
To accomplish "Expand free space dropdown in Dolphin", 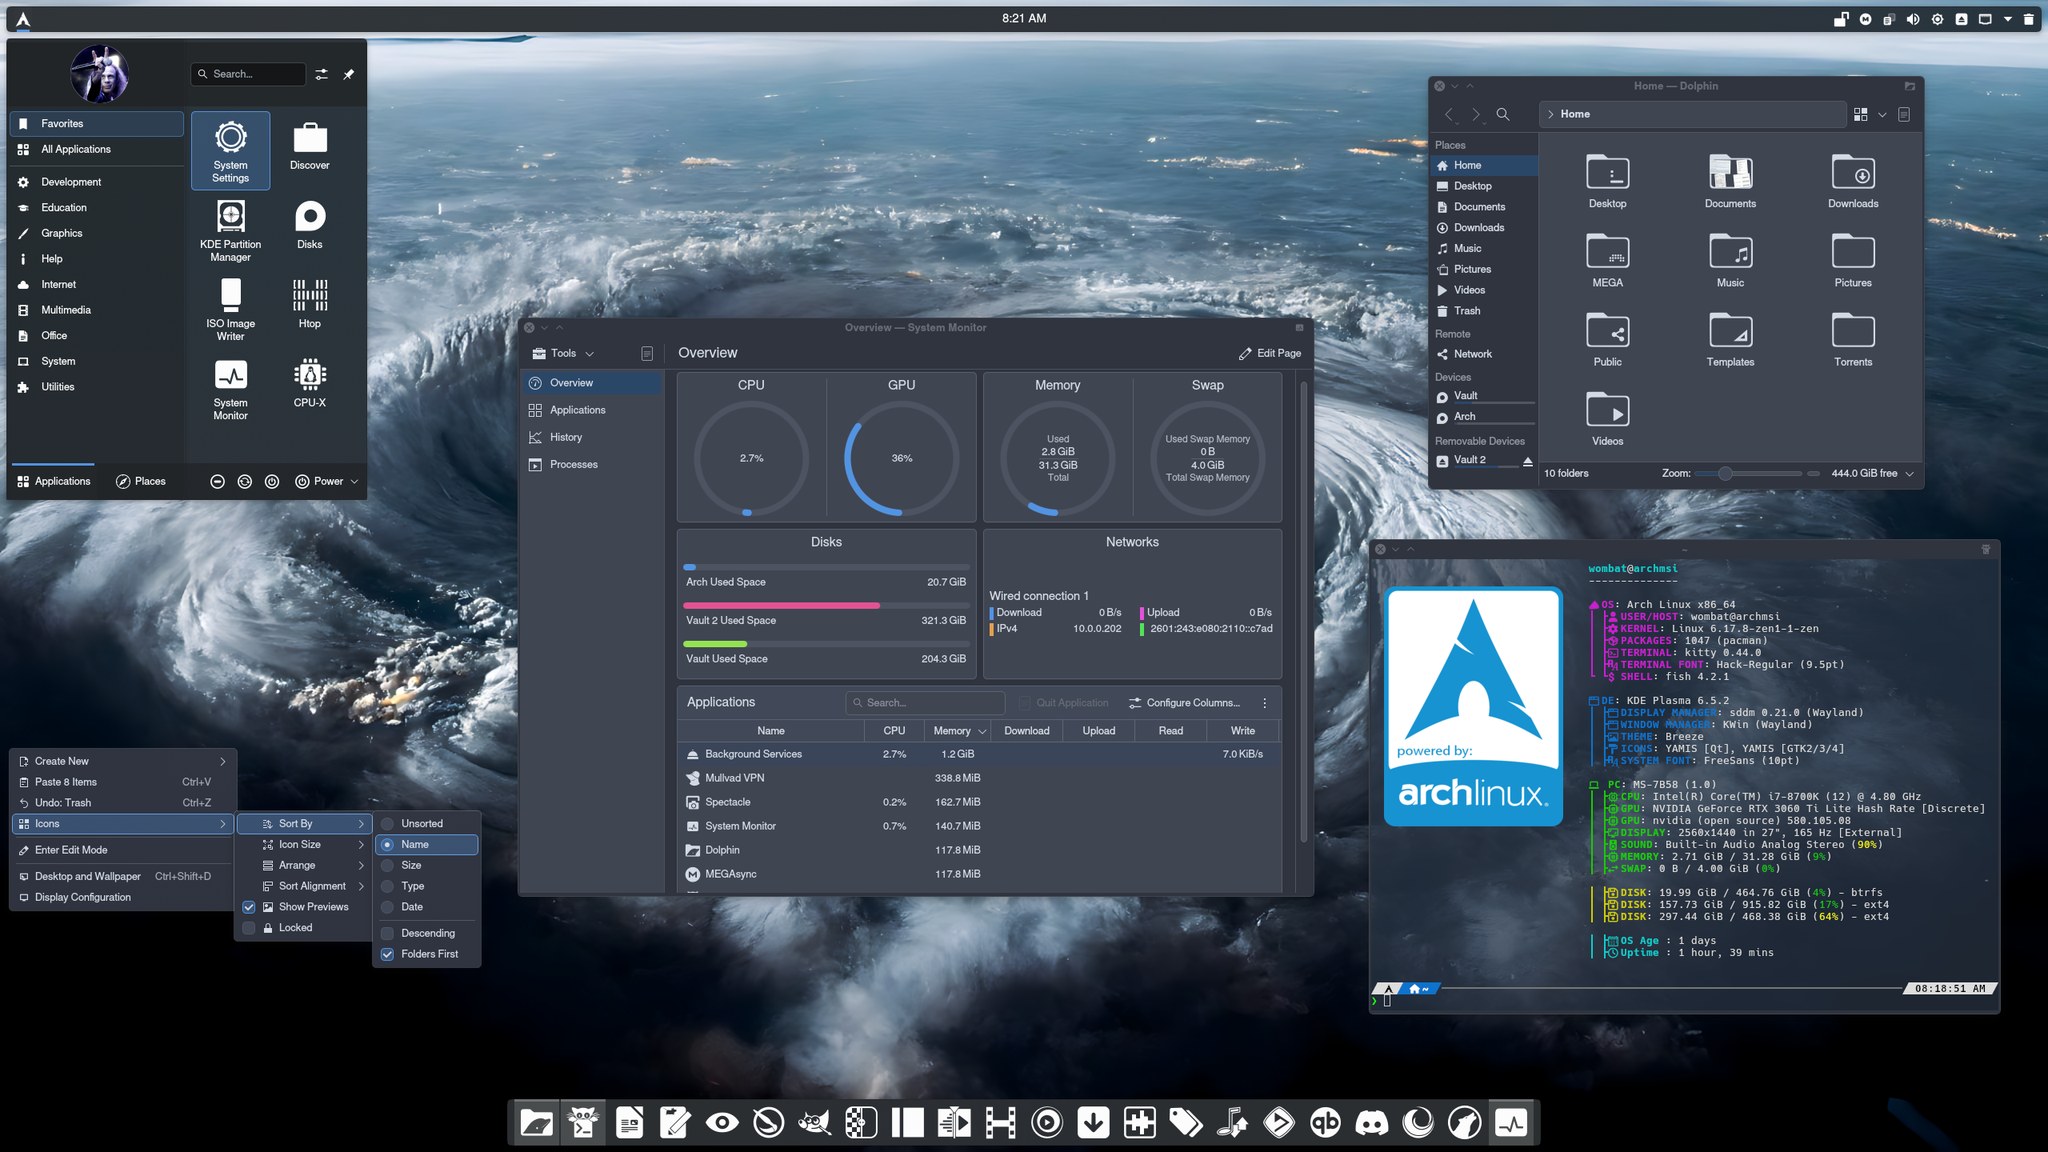I will point(1909,473).
